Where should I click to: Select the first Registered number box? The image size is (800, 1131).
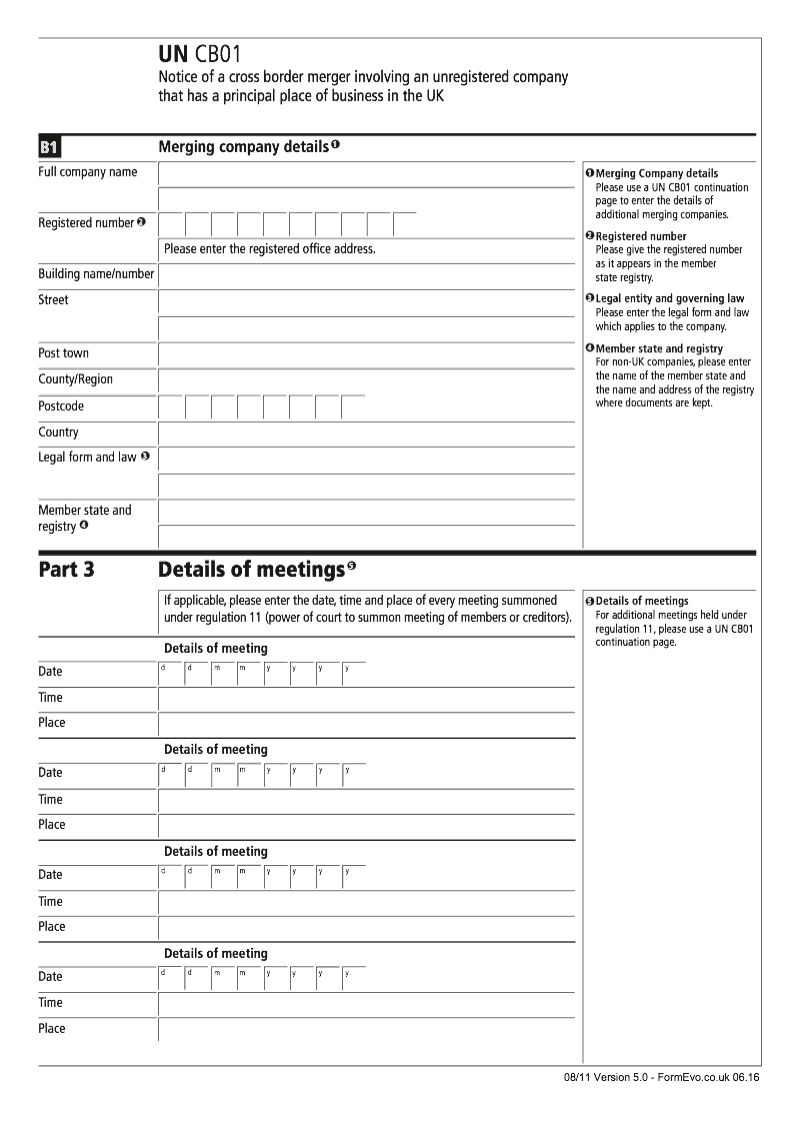pyautogui.click(x=171, y=224)
